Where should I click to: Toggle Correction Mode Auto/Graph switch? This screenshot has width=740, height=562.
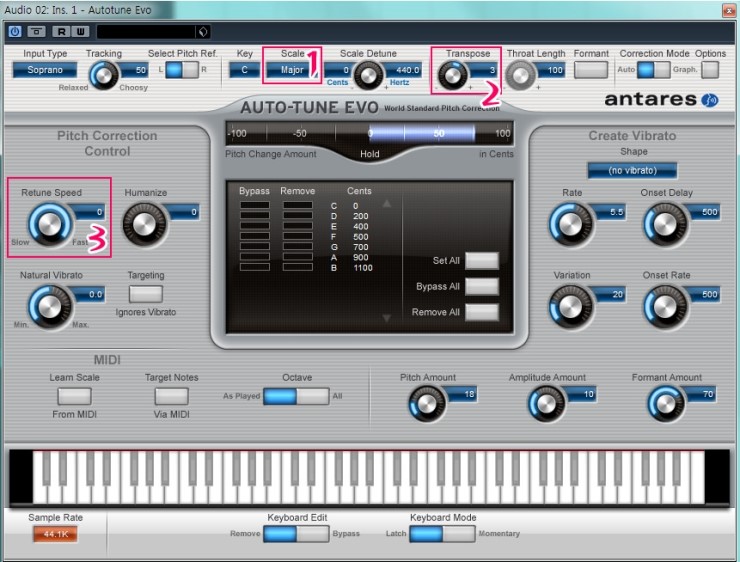click(x=653, y=70)
